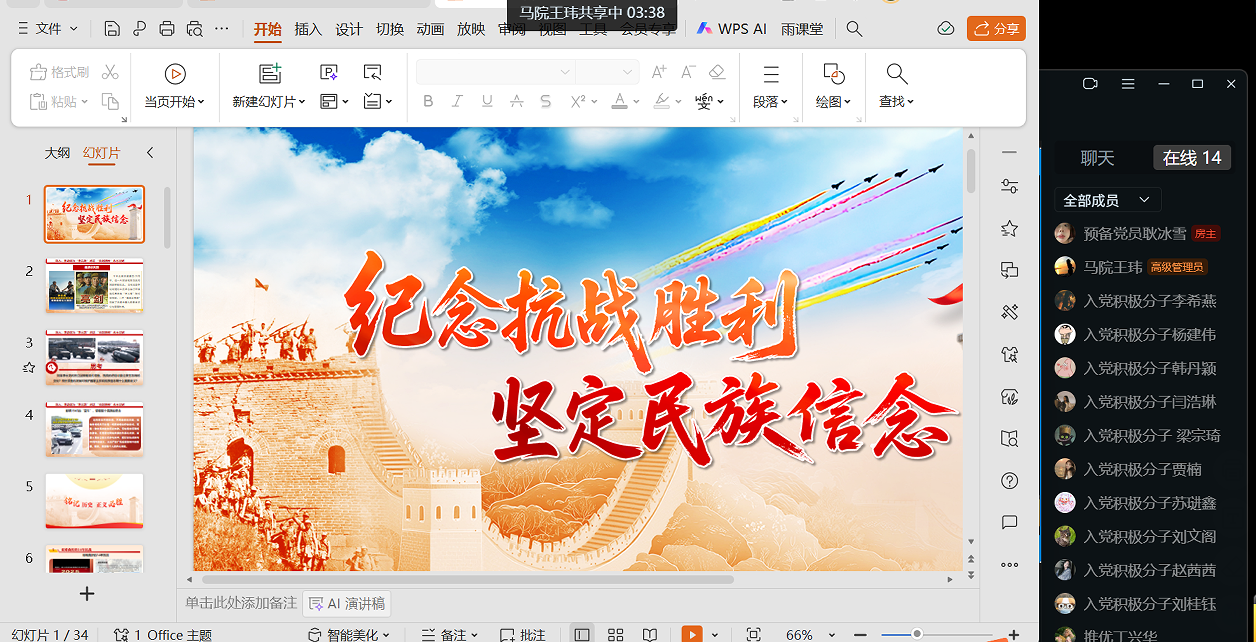Open the 插入 ribbon tab
Viewport: 1256px width, 642px height.
click(x=308, y=29)
